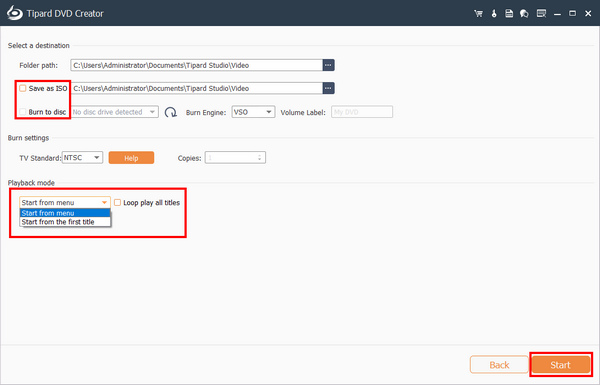600x385 pixels.
Task: Click the Tipard DVD Creator logo
Action: [15, 13]
